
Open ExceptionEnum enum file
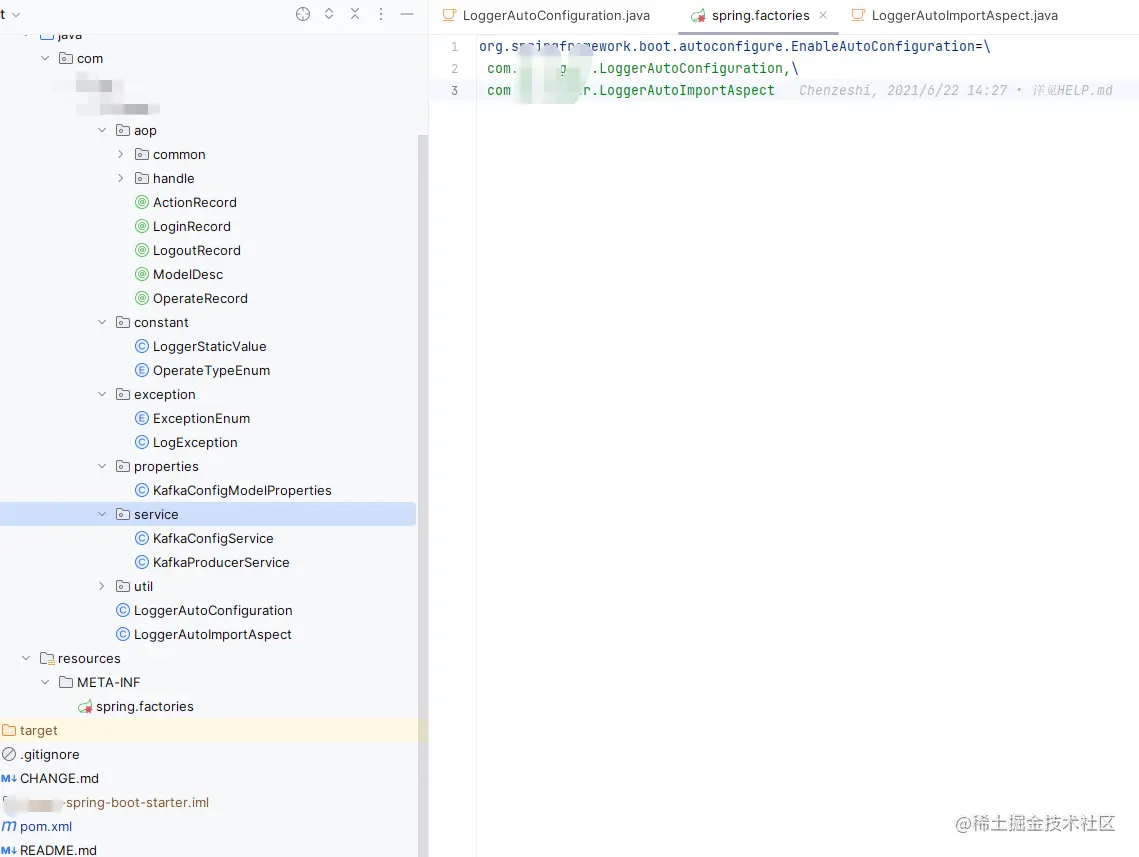(x=201, y=418)
